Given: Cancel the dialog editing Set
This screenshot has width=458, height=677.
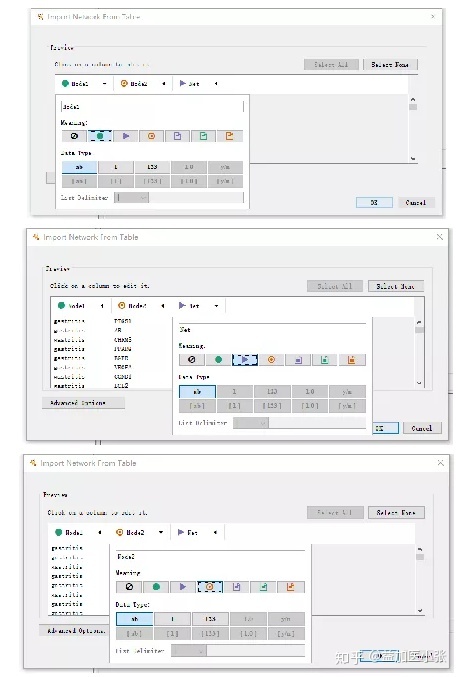Looking at the screenshot, I should pos(422,428).
